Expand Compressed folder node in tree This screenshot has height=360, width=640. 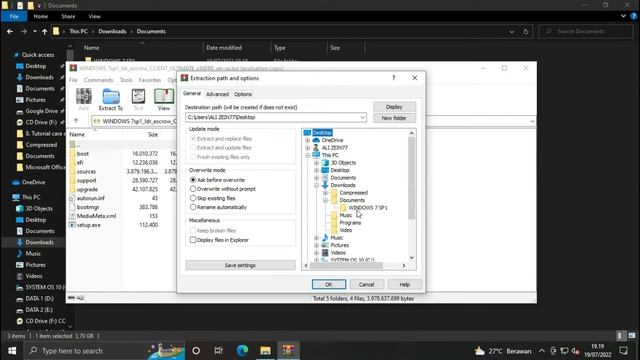[x=325, y=193]
